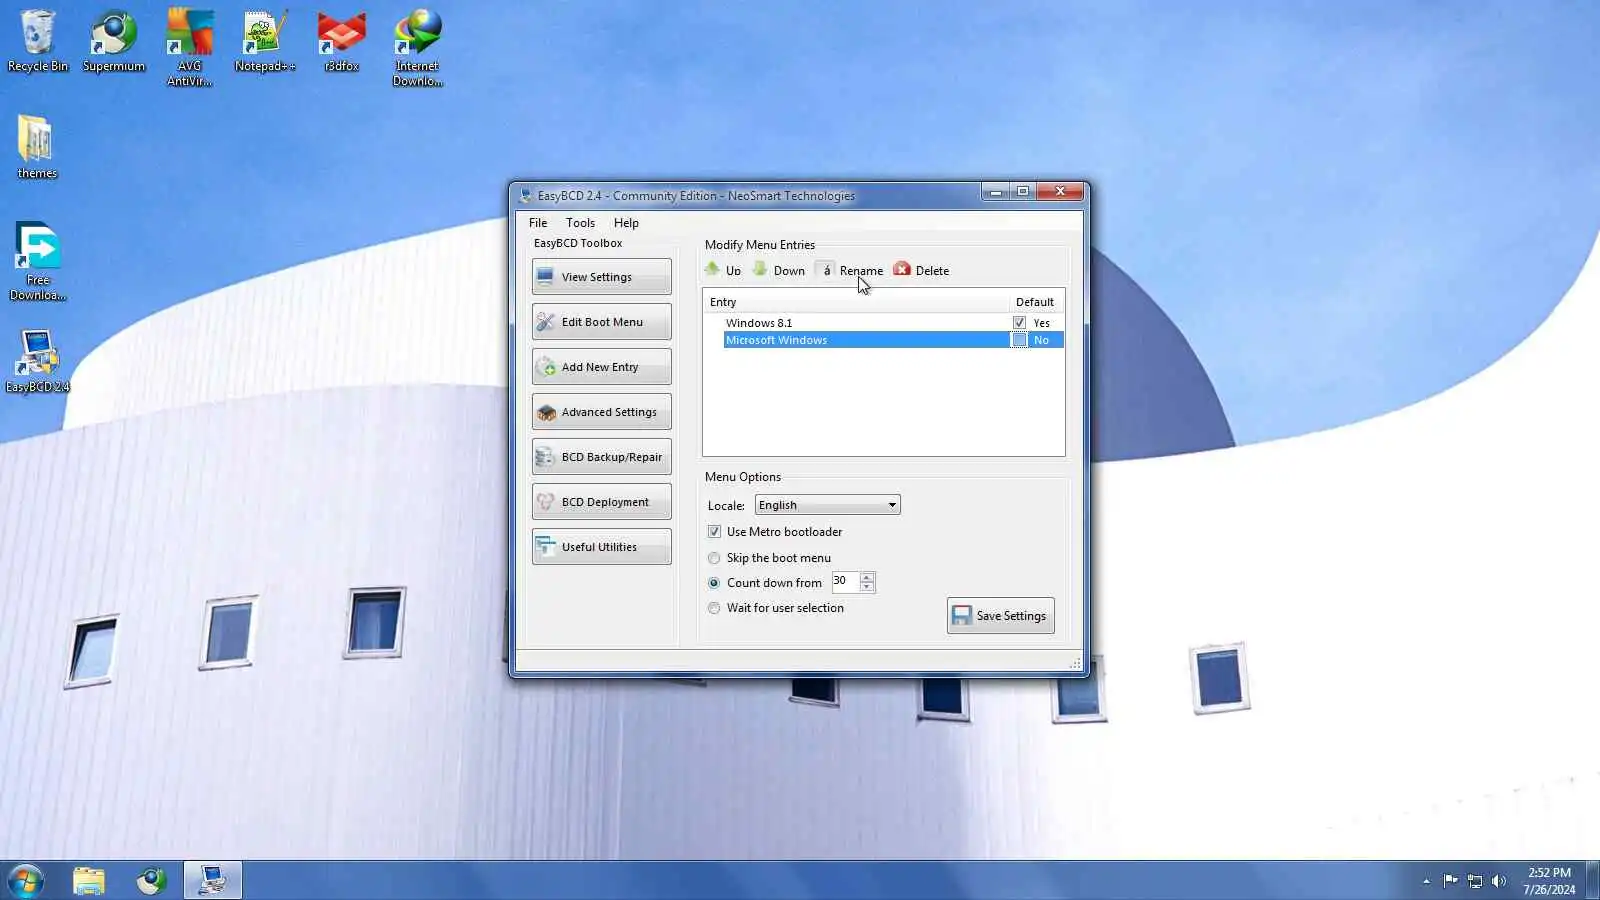Open BCD Backup/Repair section
This screenshot has height=900, width=1600.
[601, 457]
